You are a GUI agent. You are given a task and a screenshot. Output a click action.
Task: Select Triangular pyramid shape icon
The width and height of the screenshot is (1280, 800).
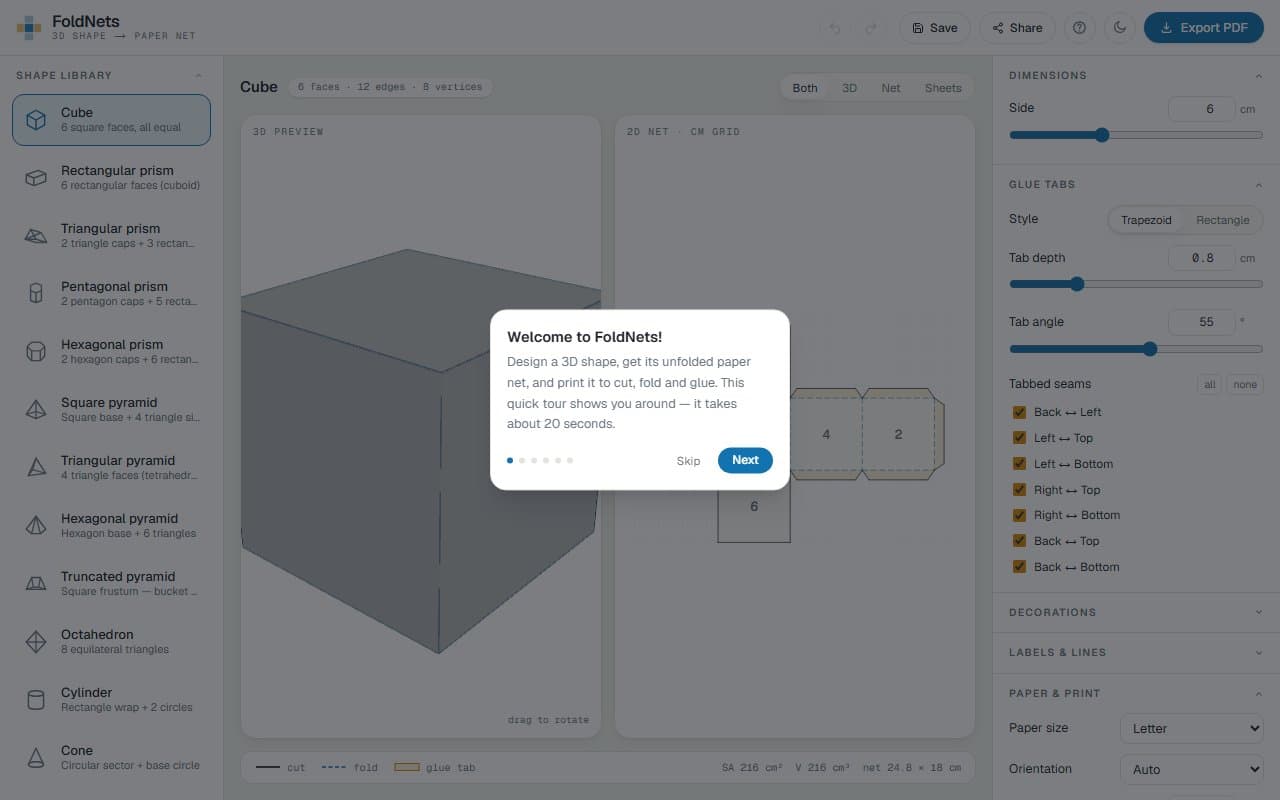coord(36,468)
